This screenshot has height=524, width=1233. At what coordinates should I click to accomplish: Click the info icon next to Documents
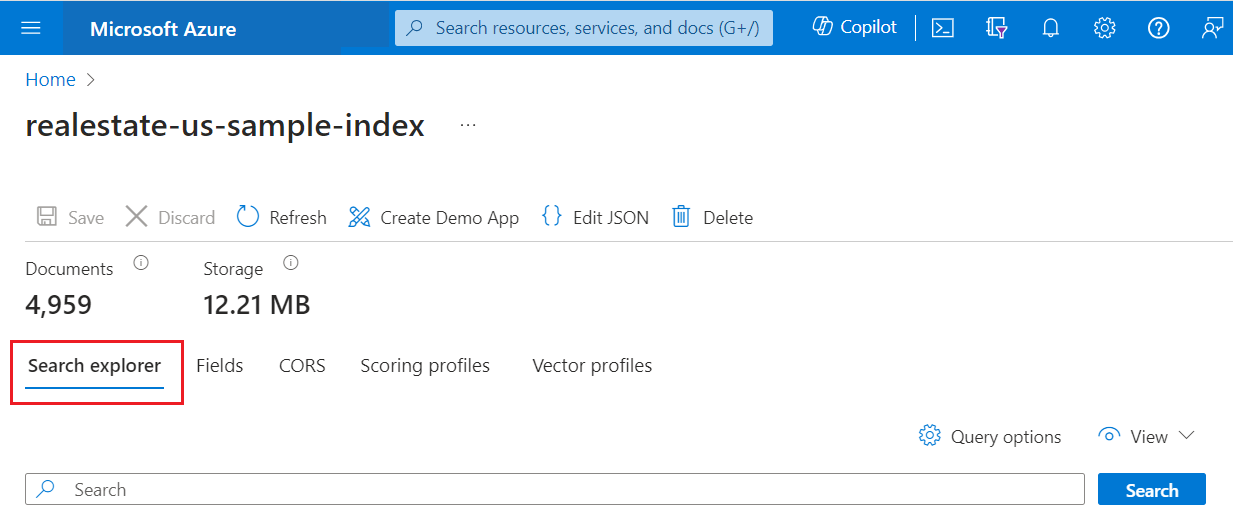[x=141, y=264]
